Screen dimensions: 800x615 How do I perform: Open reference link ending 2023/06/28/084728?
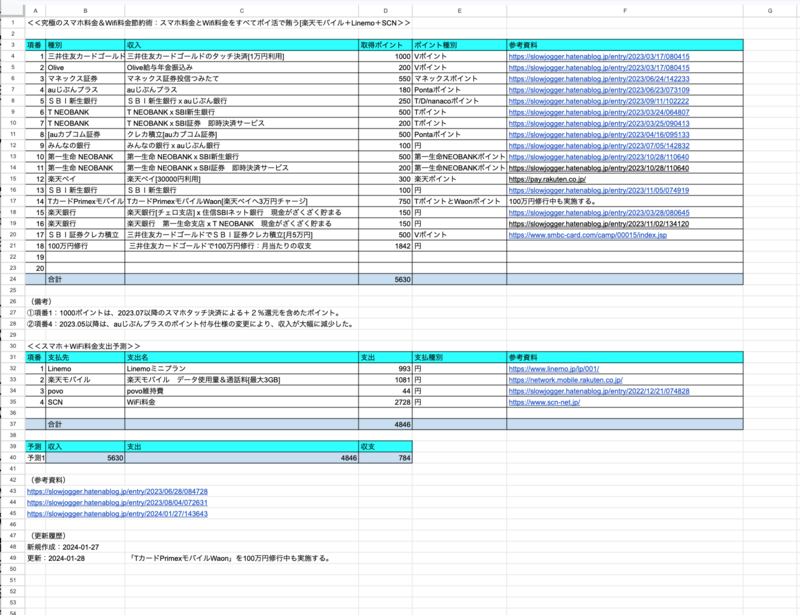point(117,491)
